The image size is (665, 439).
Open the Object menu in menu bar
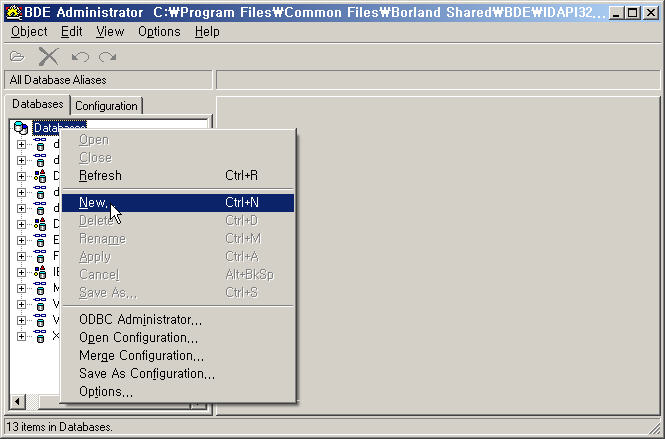(28, 32)
